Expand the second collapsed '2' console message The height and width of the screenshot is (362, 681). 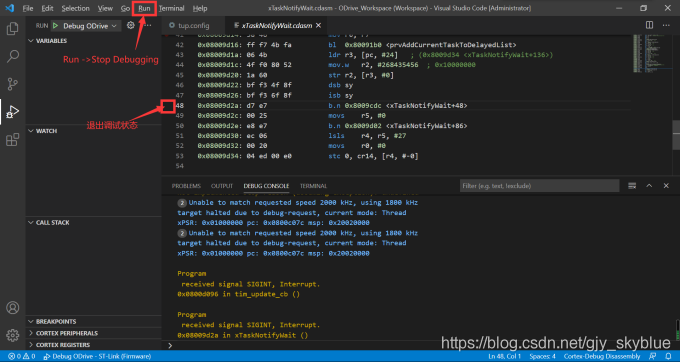[x=182, y=233]
